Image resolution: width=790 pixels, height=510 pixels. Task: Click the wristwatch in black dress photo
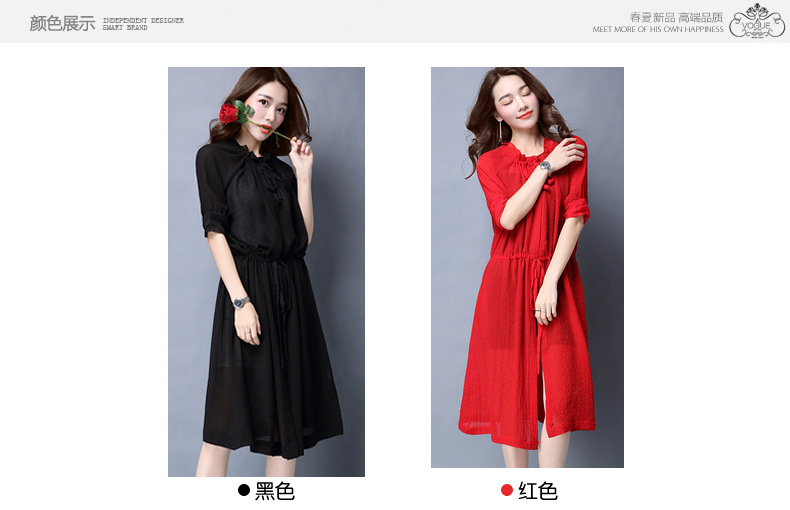[x=241, y=302]
